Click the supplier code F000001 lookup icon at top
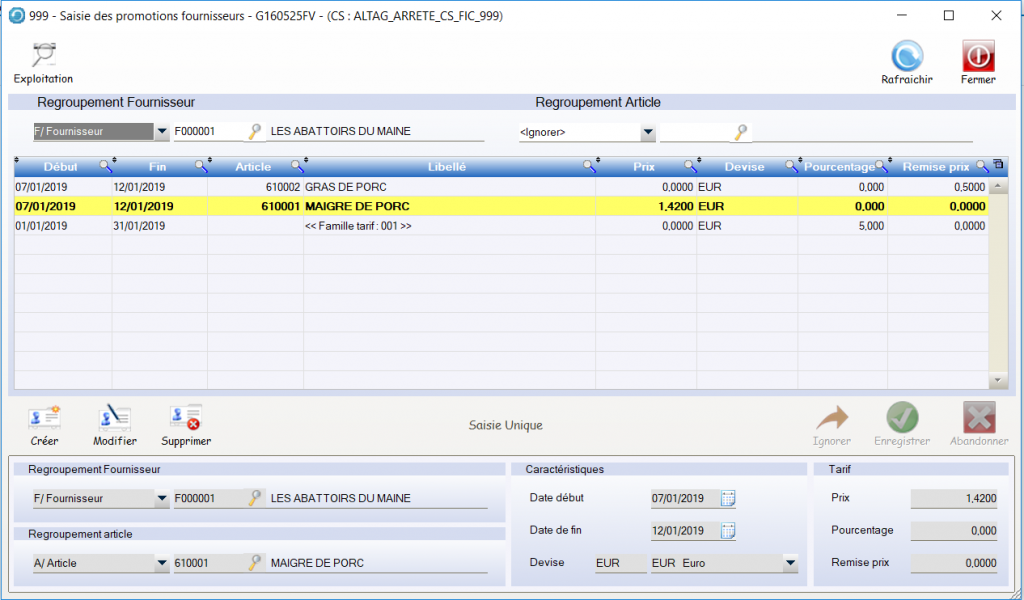 coord(255,131)
